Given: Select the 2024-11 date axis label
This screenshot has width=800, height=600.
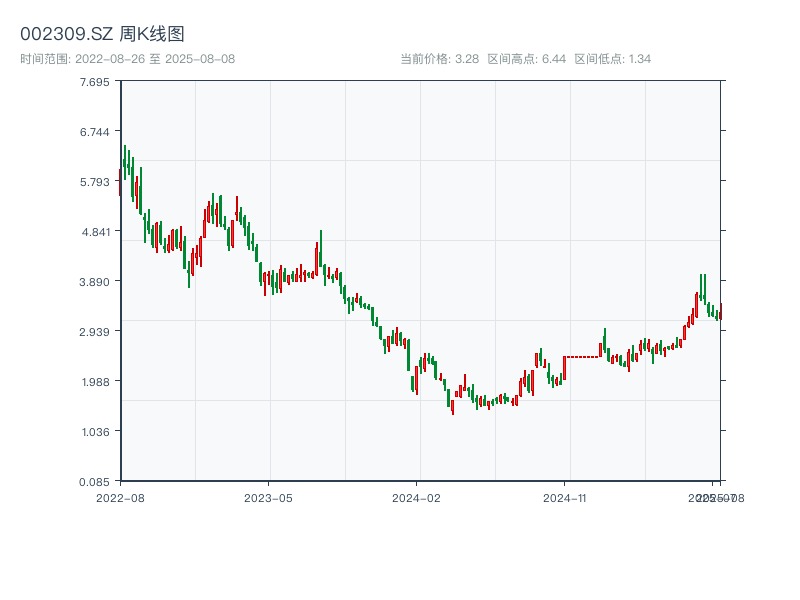Looking at the screenshot, I should pyautogui.click(x=565, y=497).
